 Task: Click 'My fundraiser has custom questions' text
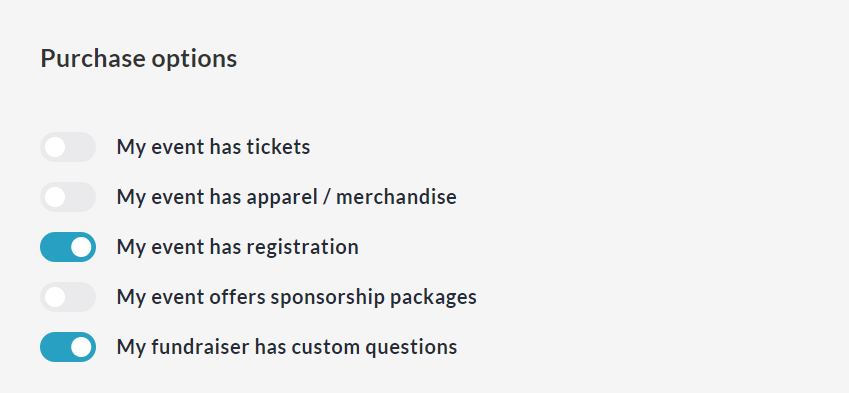coord(287,347)
